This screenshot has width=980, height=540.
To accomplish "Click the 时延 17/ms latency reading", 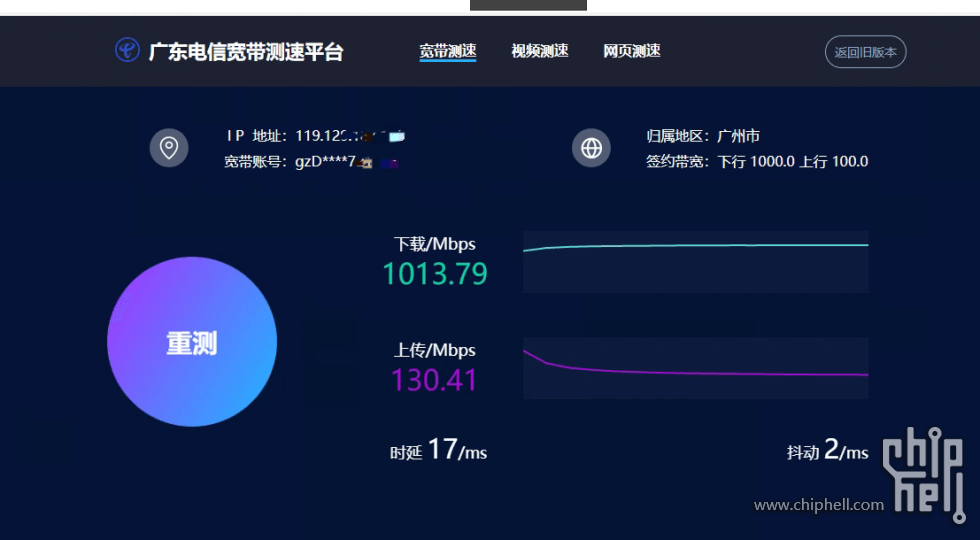I will pos(439,450).
